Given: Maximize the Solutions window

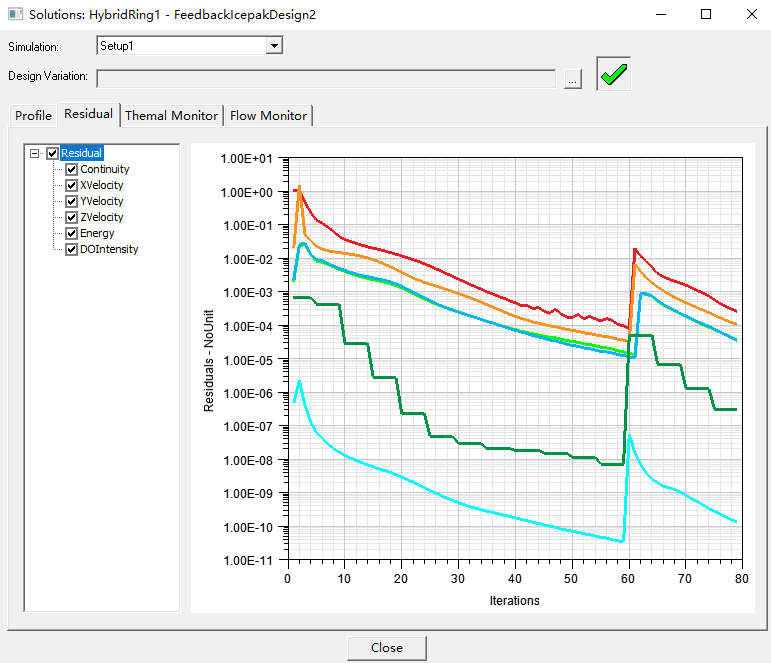Looking at the screenshot, I should [705, 15].
